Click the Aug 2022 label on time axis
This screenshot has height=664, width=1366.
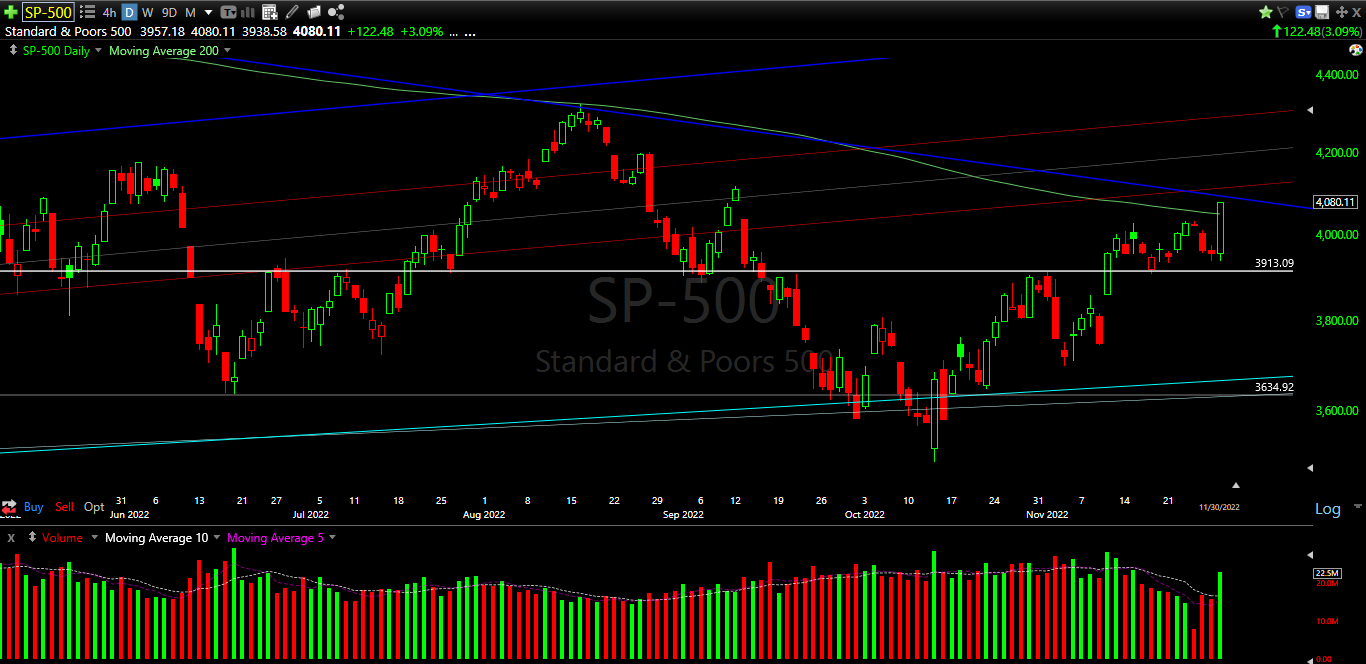pyautogui.click(x=484, y=515)
